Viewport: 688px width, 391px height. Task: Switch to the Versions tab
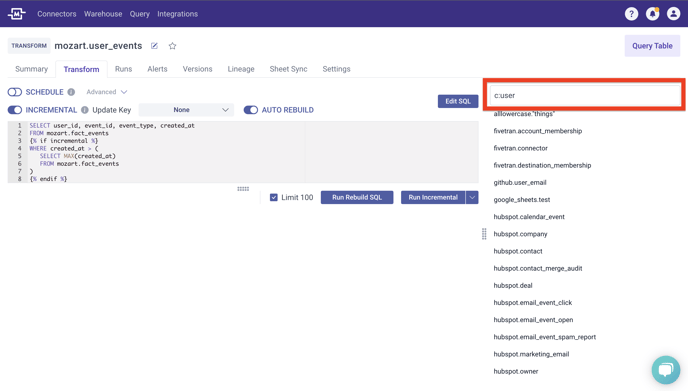[197, 69]
